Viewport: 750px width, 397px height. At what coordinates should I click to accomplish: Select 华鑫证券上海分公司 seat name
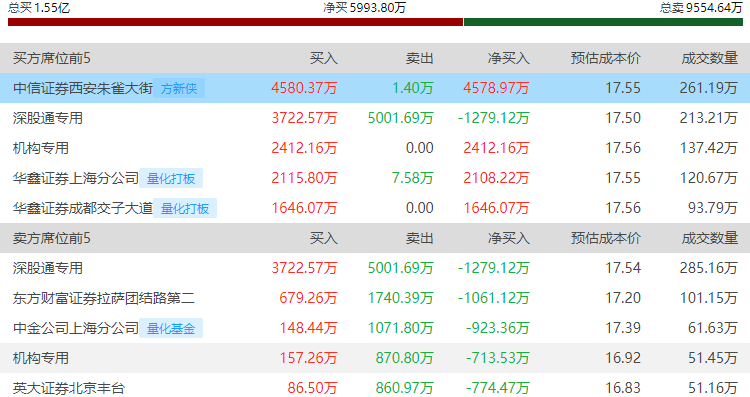click(76, 178)
